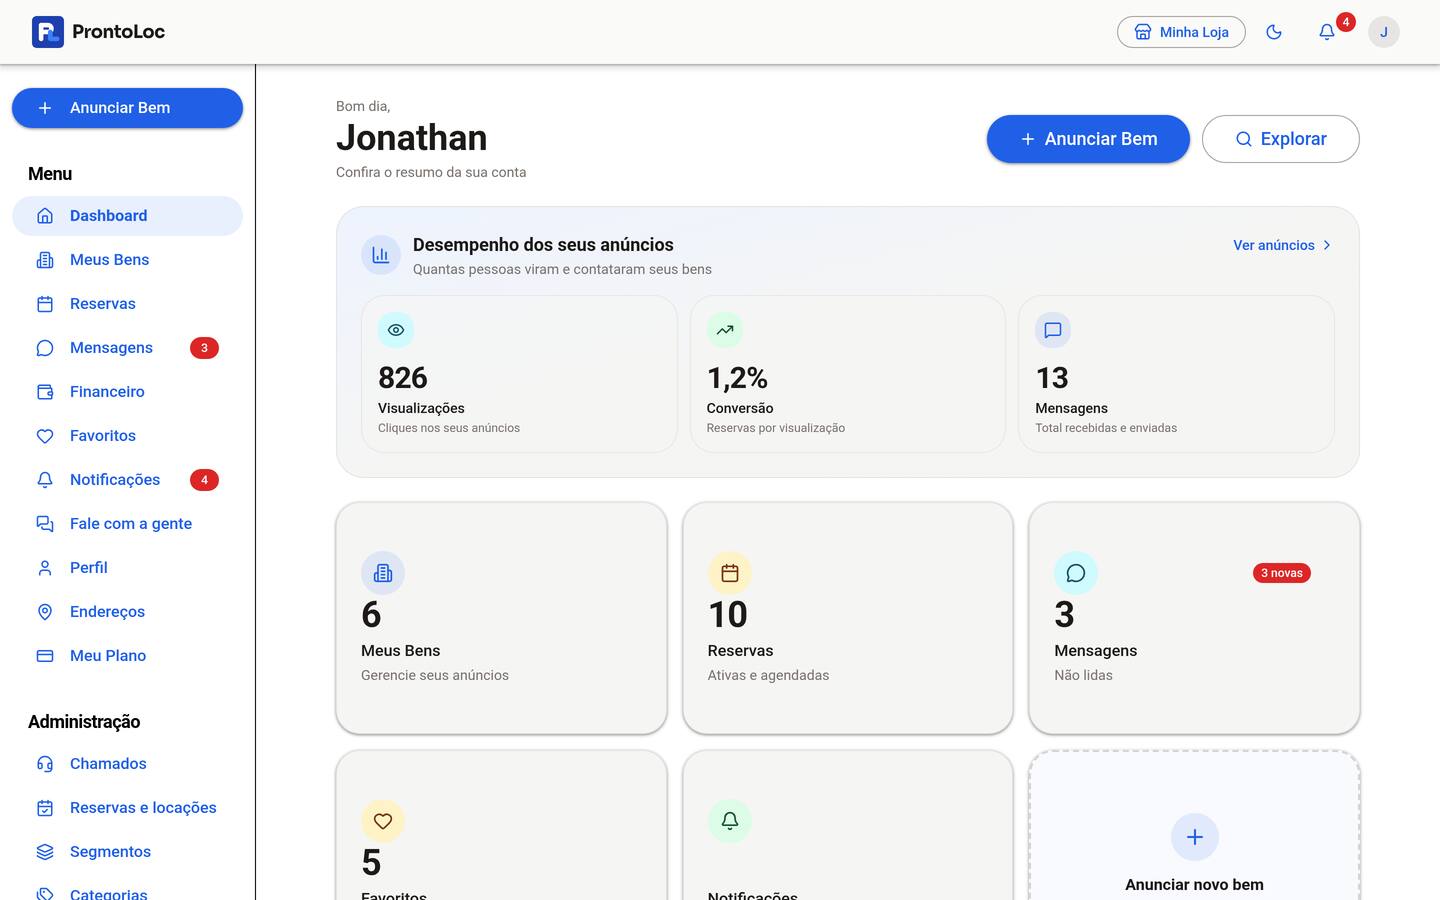Click "Reservas por visualização" caption
1440x900 pixels.
click(x=776, y=428)
